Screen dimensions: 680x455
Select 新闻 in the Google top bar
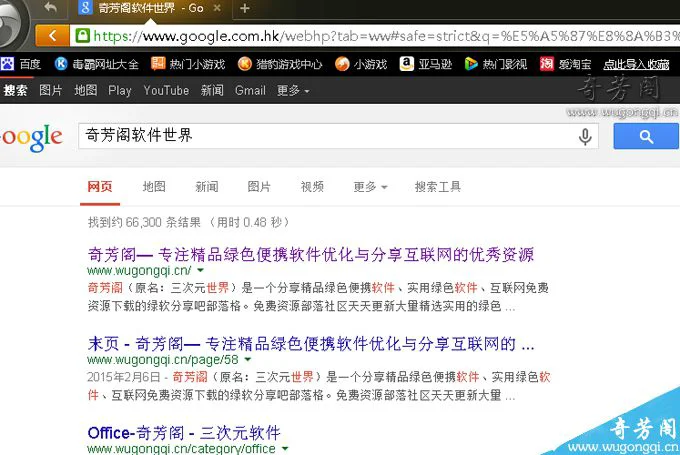212,90
